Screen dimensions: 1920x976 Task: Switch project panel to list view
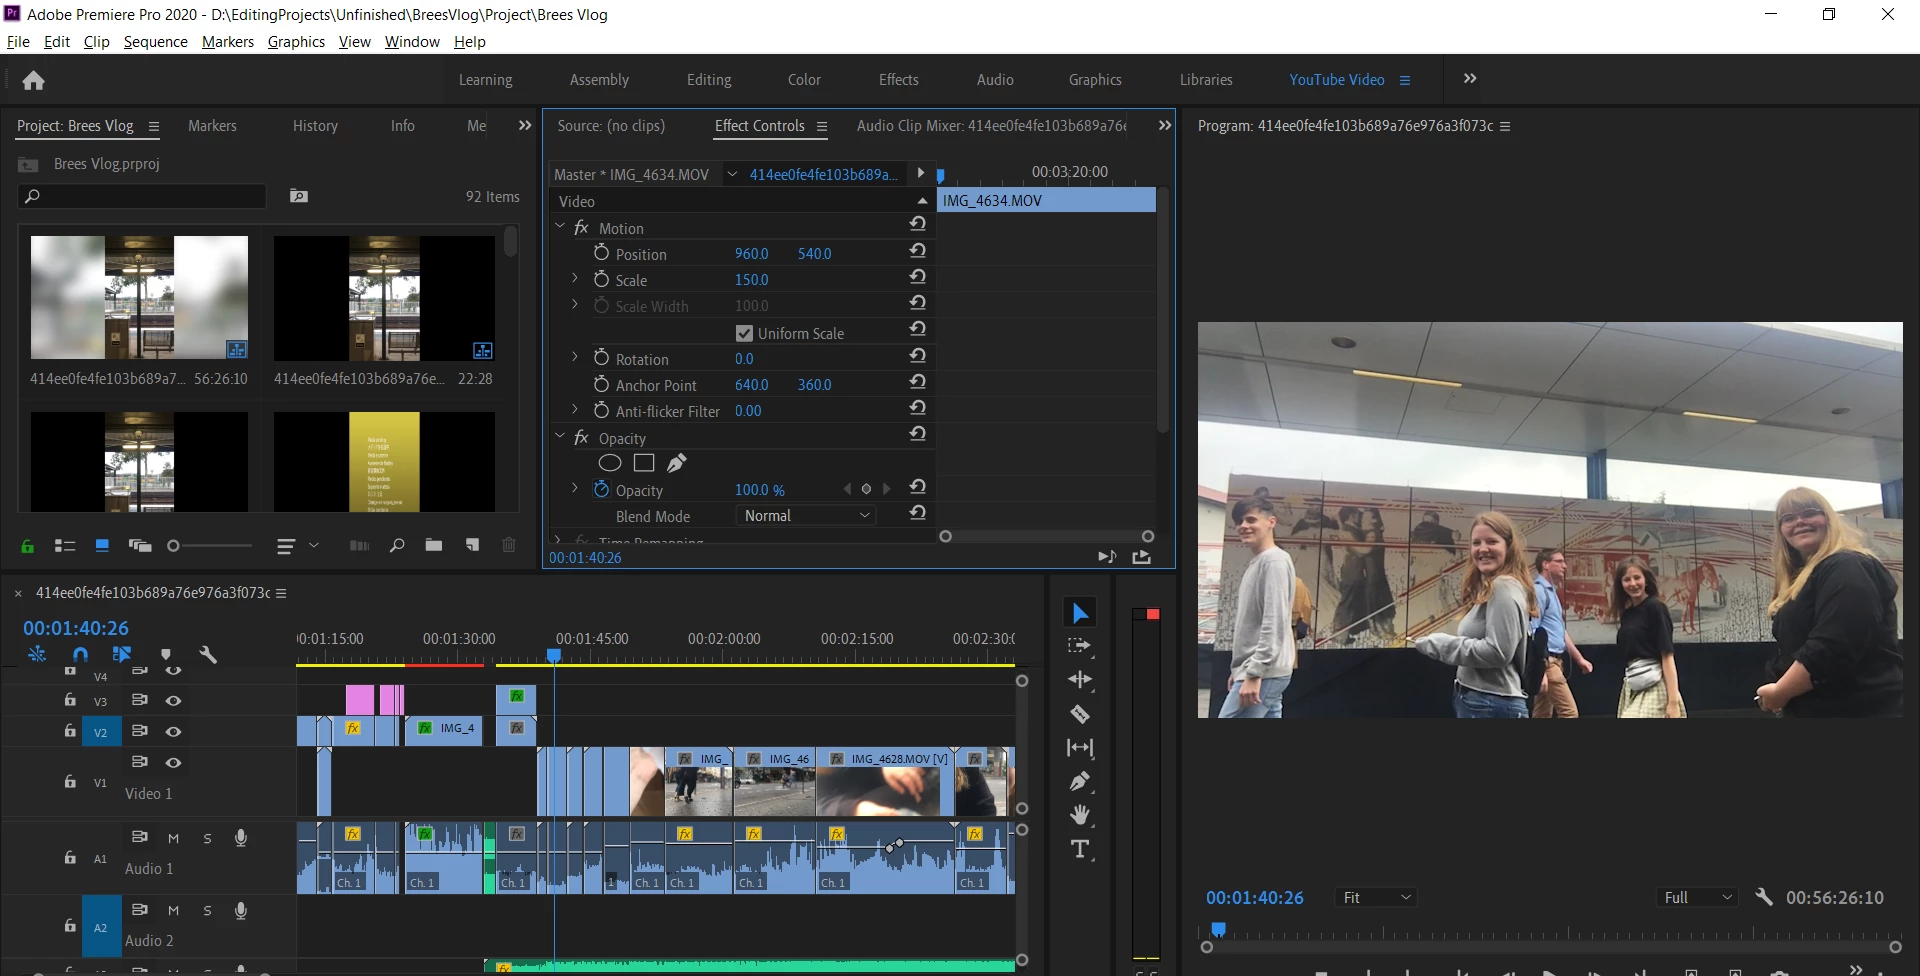tap(65, 546)
